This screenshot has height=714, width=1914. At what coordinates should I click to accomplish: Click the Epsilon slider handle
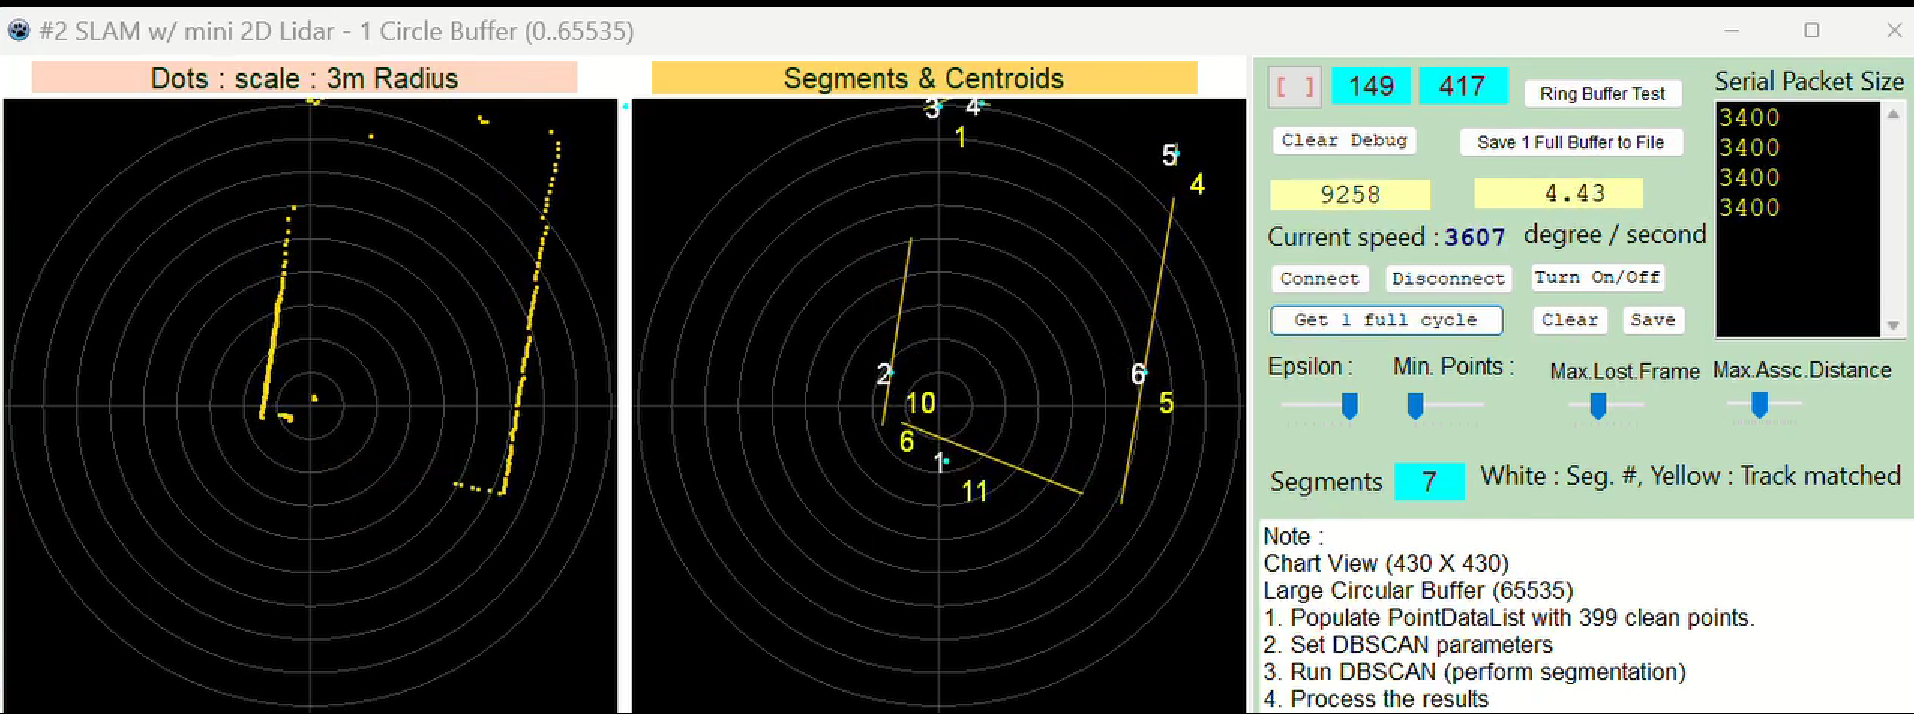1349,405
